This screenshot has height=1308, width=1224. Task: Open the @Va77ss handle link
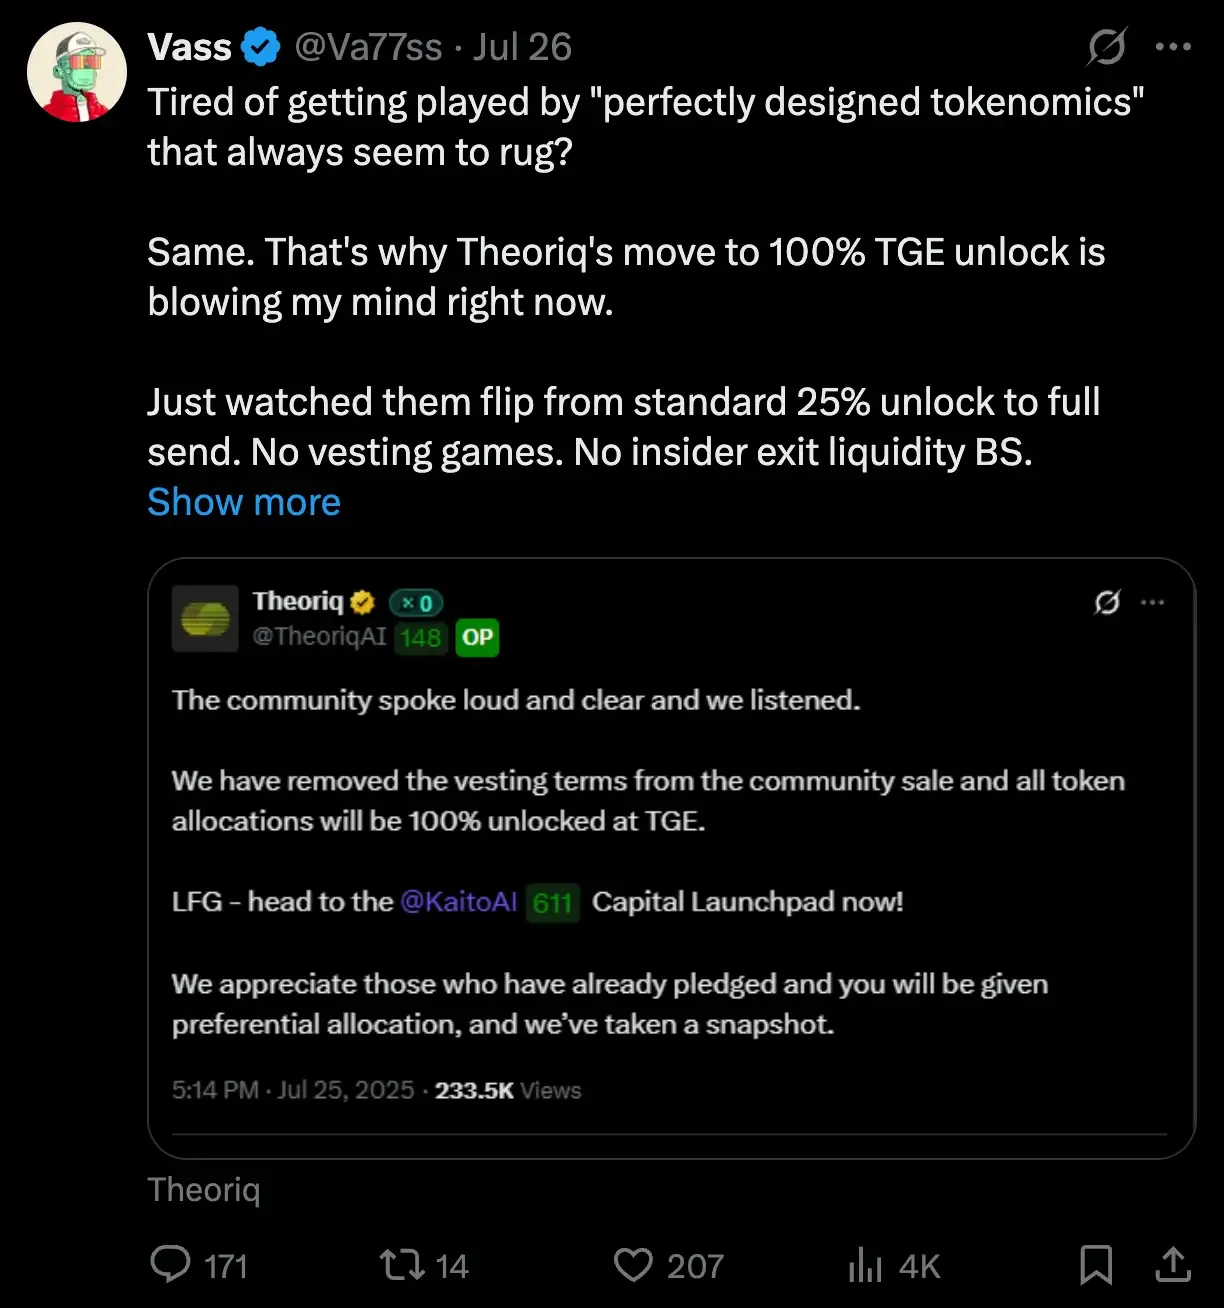(367, 47)
